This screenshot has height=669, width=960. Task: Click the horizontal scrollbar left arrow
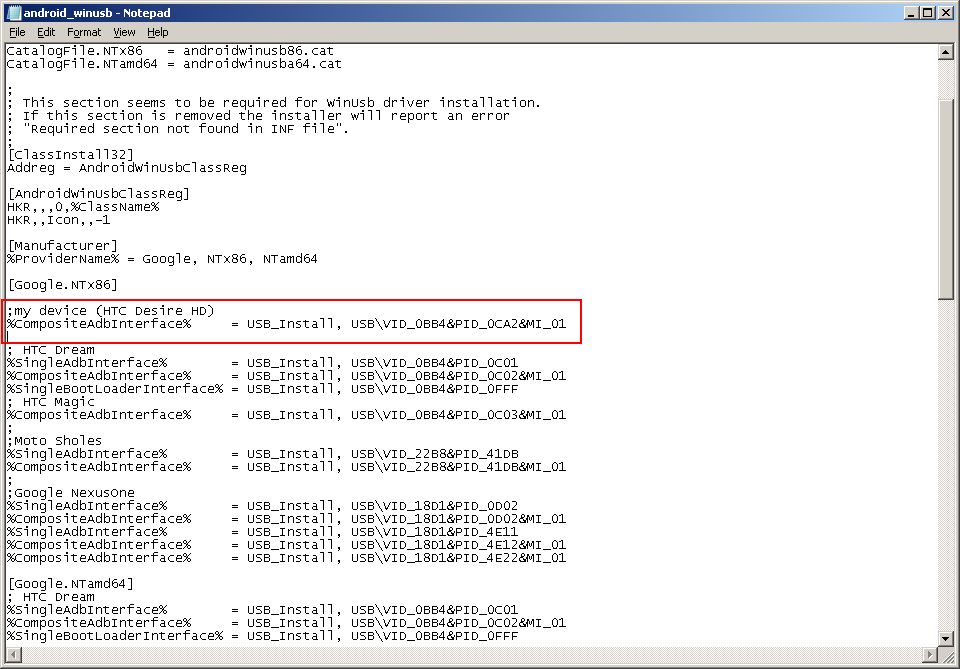[x=13, y=654]
